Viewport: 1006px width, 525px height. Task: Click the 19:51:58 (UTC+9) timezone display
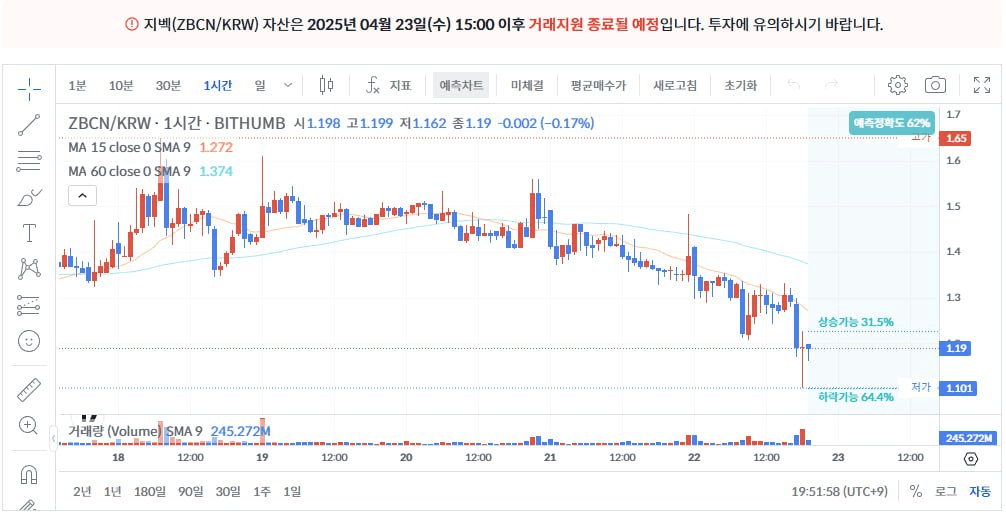click(840, 491)
